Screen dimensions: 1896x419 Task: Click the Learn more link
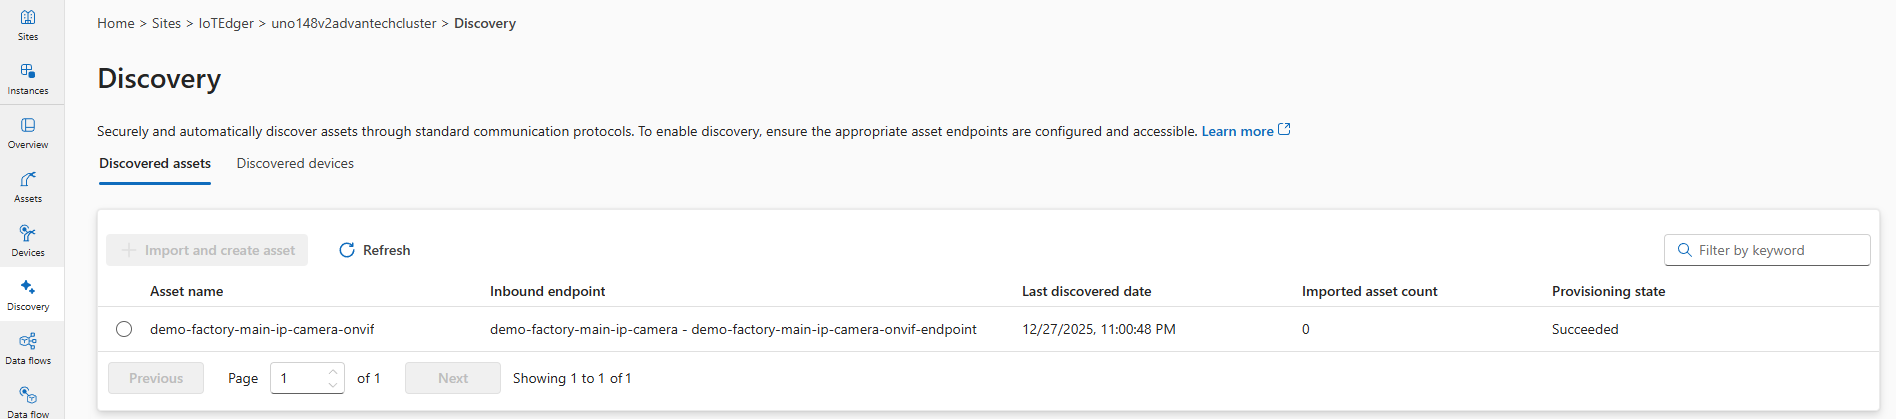pos(1237,131)
